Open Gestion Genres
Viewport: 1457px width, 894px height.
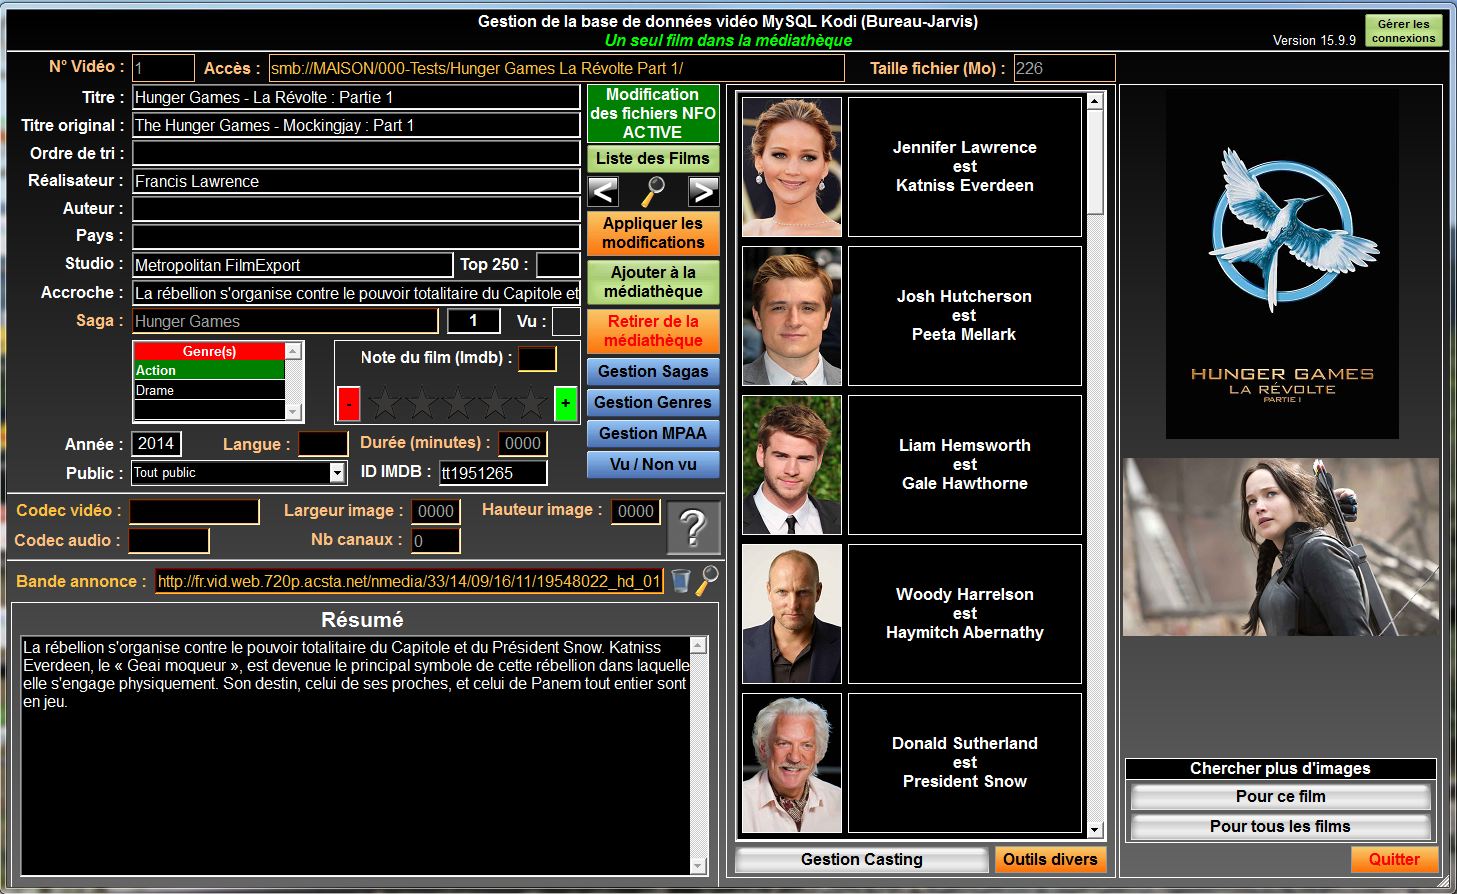click(x=653, y=402)
